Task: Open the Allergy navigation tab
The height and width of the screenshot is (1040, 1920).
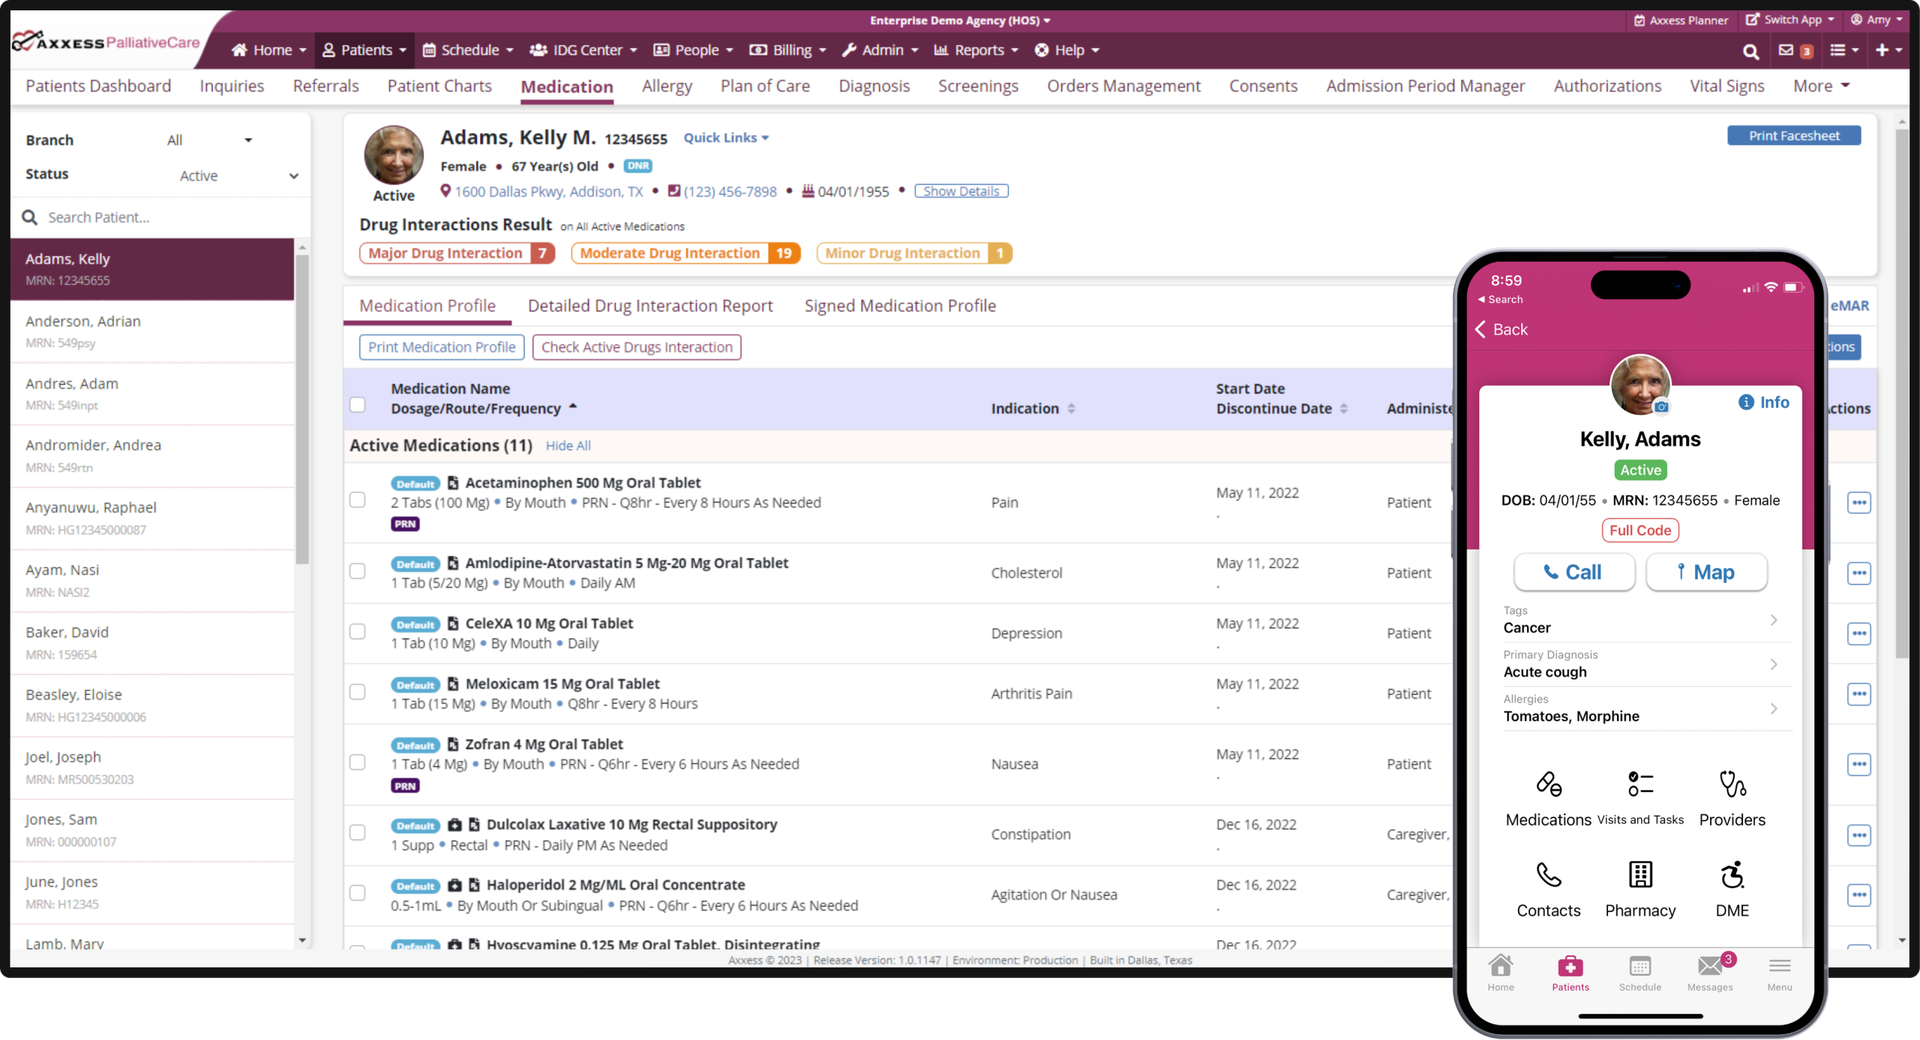Action: [x=667, y=86]
